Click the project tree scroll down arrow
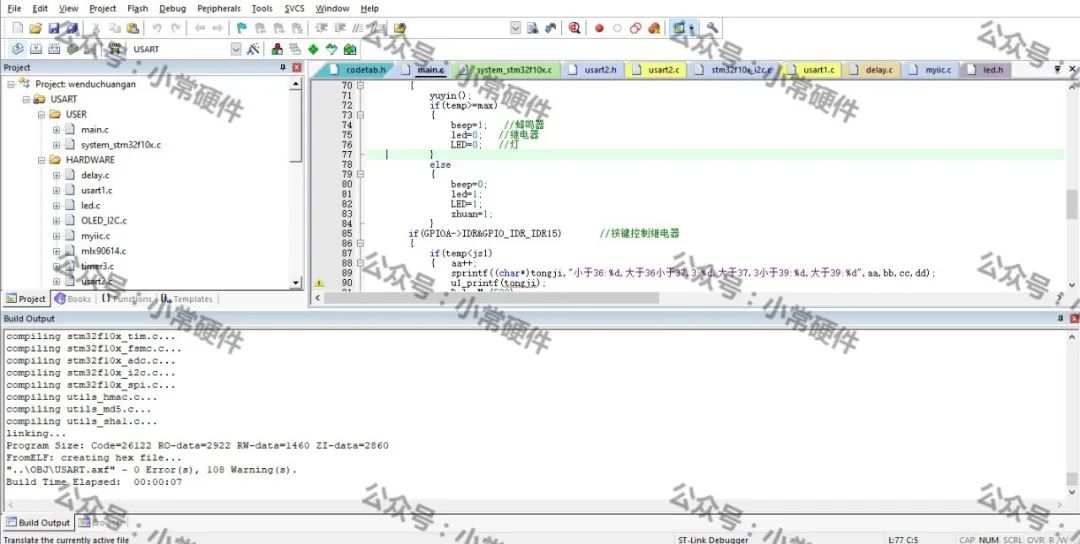Screen dimensions: 1080x544 (x=296, y=282)
